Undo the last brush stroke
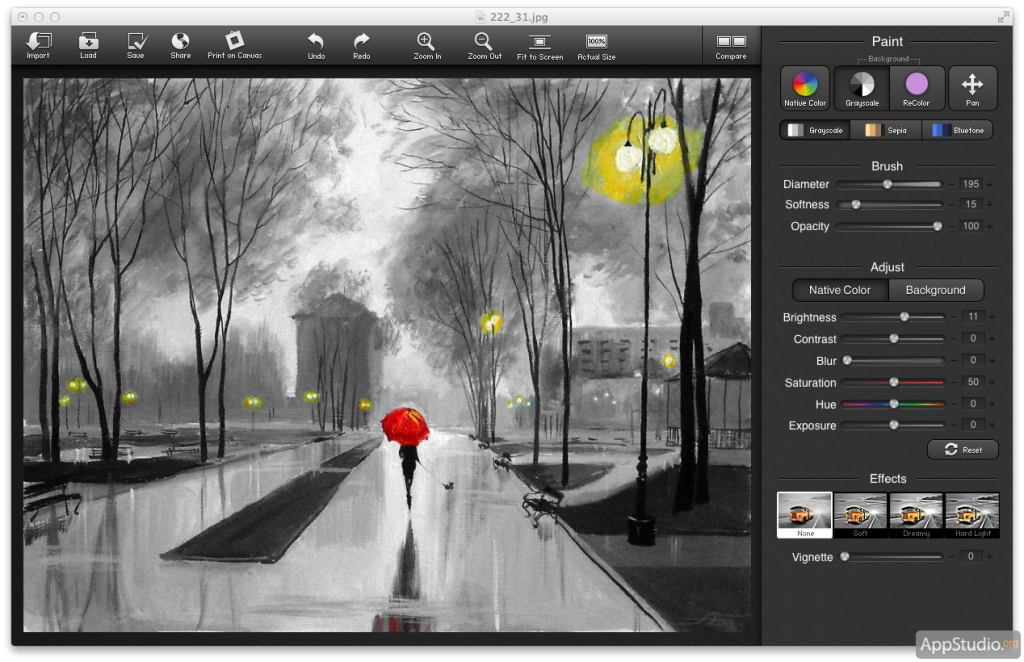Image resolution: width=1024 pixels, height=662 pixels. [x=316, y=42]
